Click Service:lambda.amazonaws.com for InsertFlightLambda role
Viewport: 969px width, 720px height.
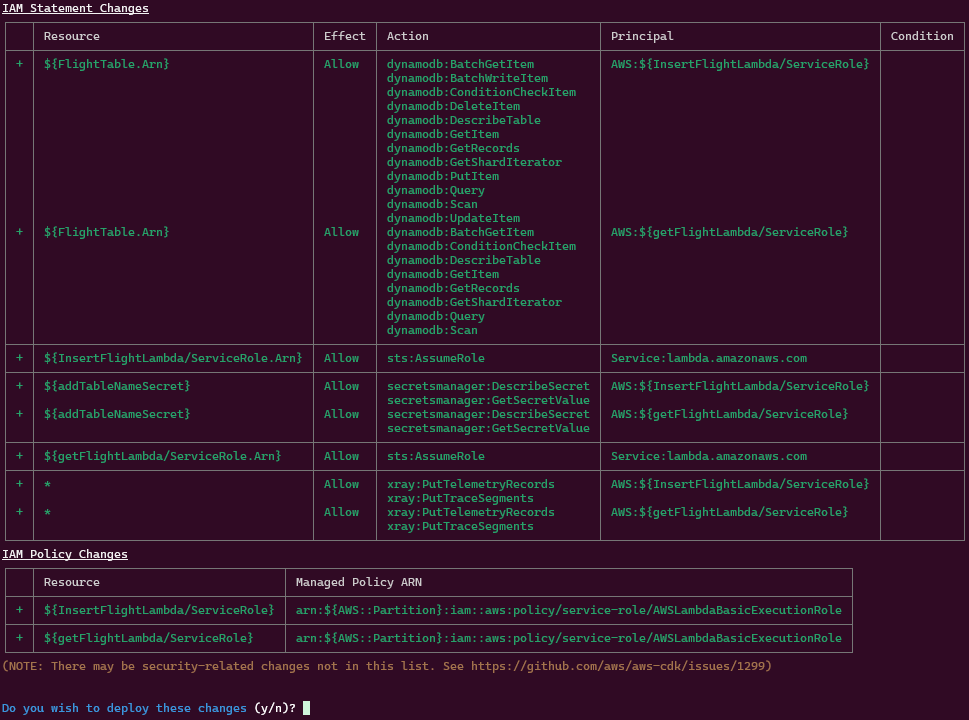click(709, 358)
